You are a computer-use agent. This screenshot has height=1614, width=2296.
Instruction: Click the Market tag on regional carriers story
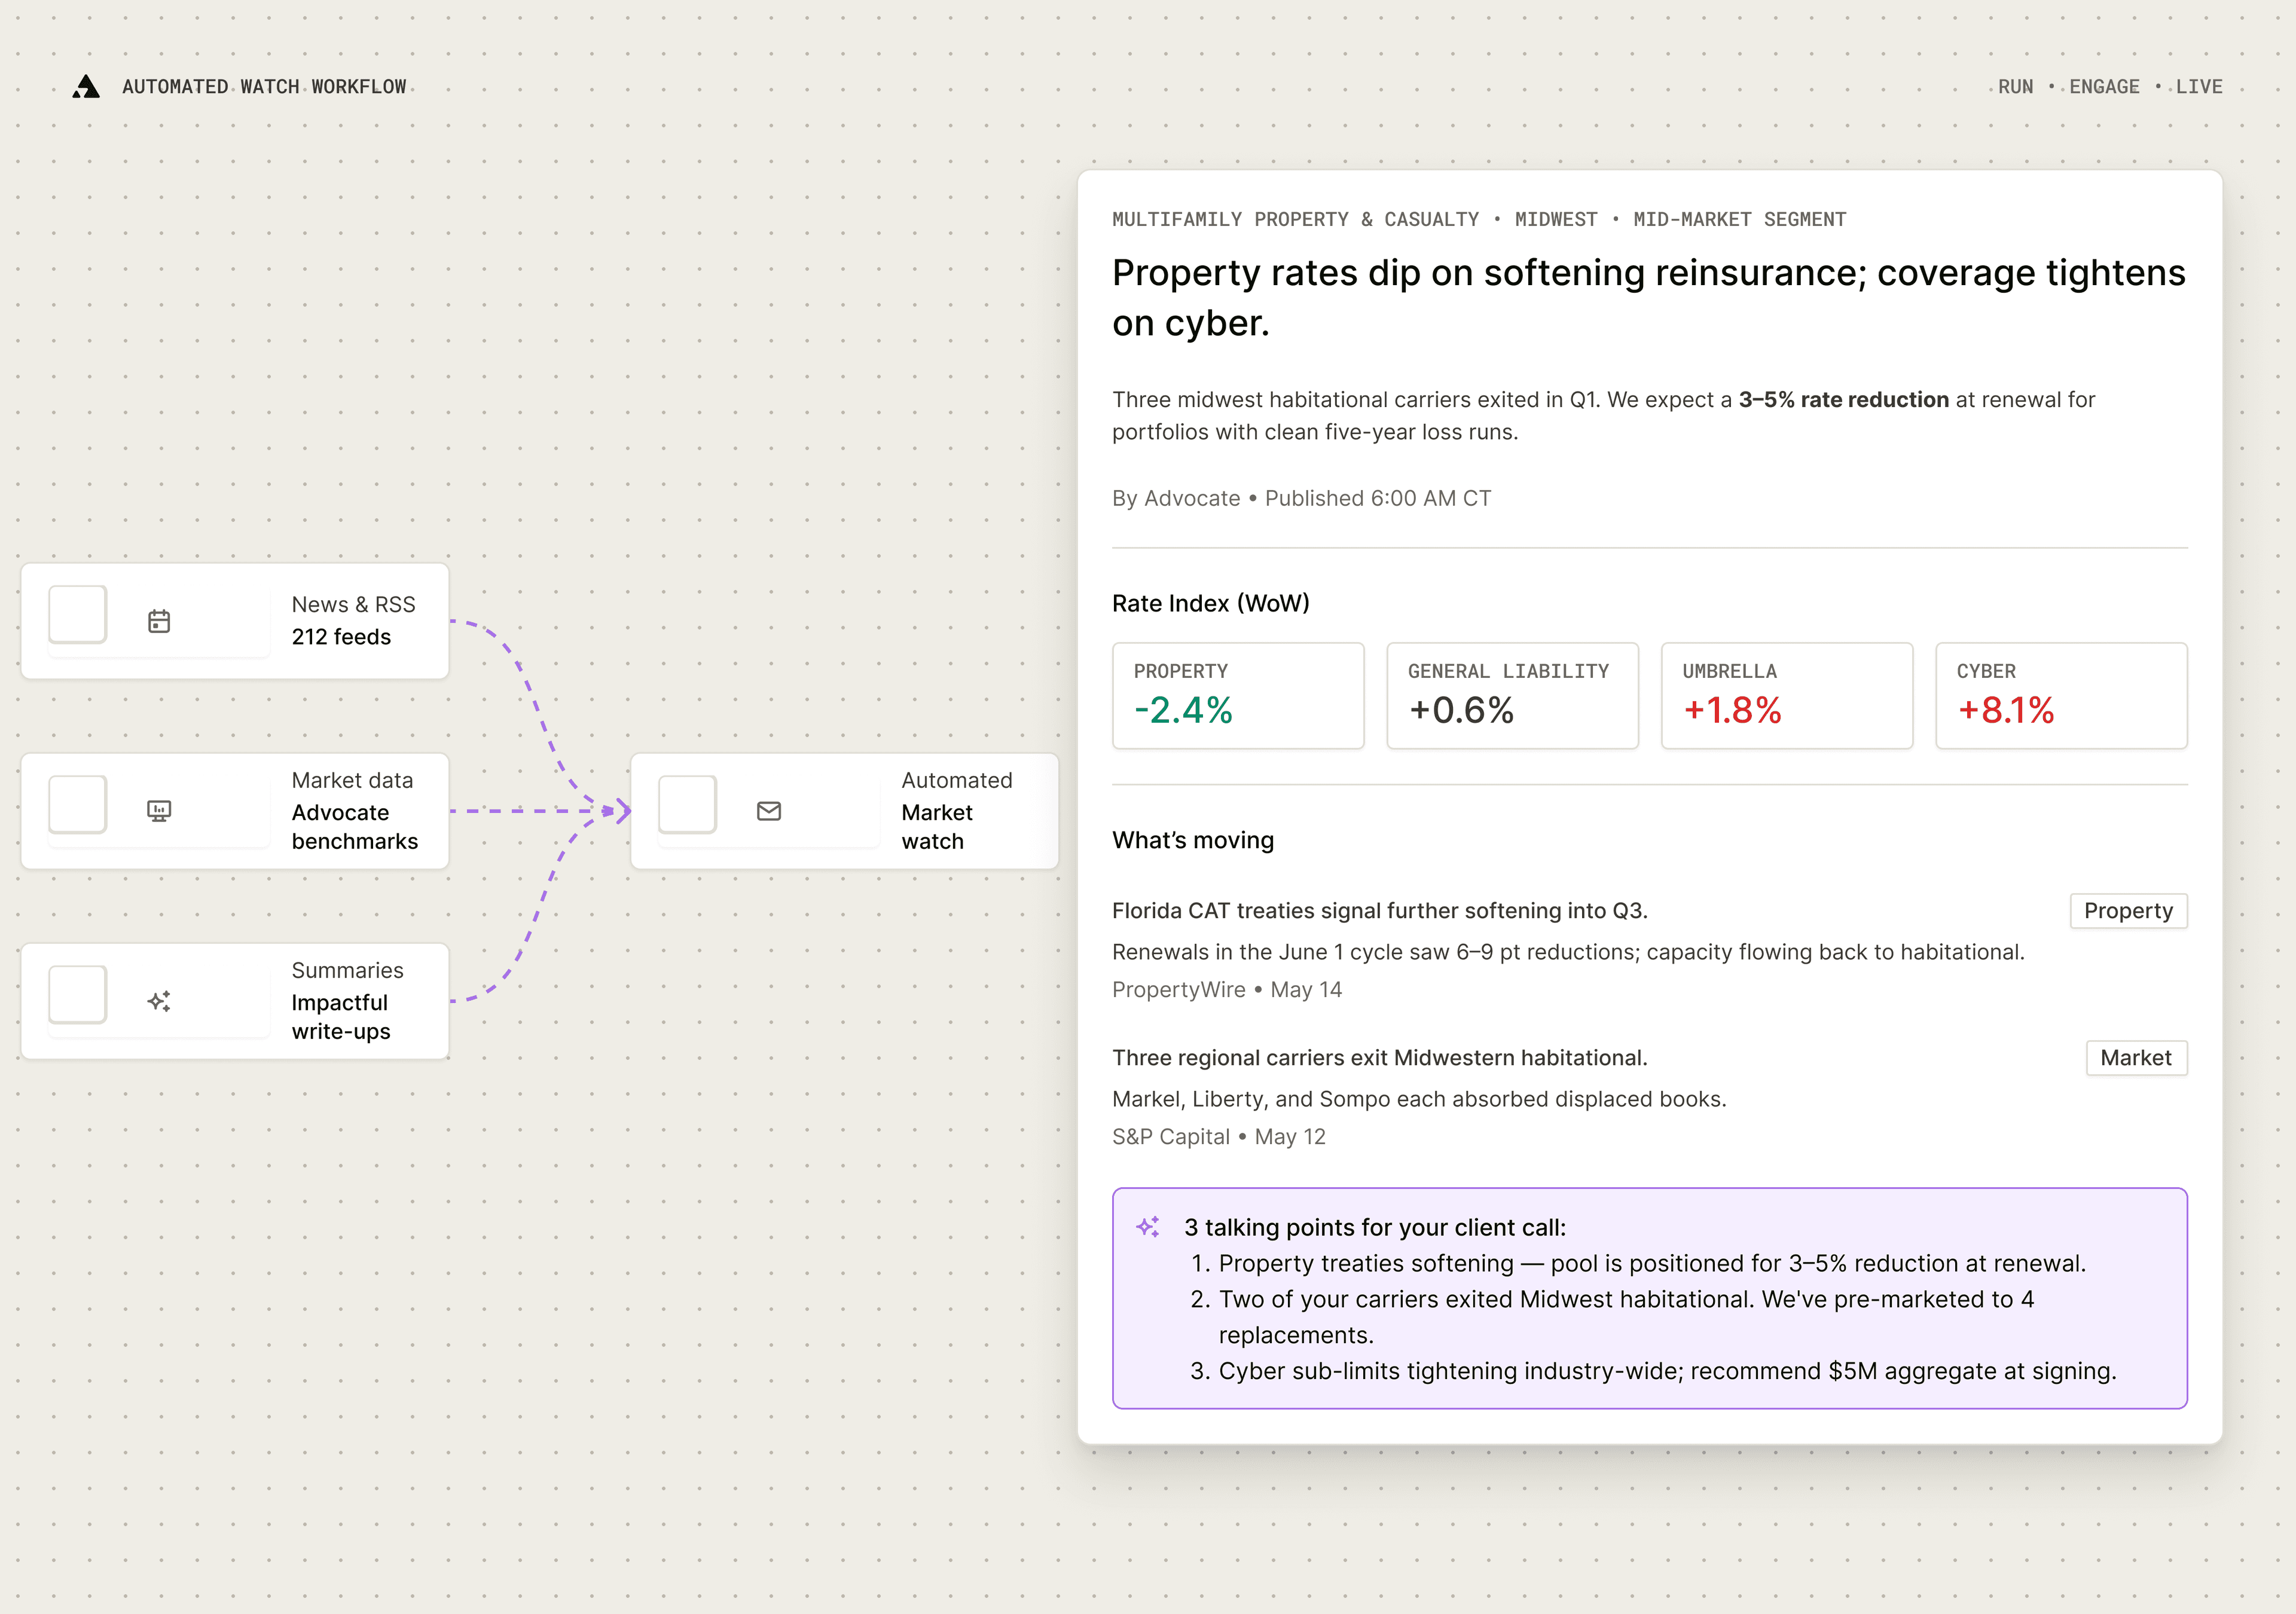pos(2136,1058)
